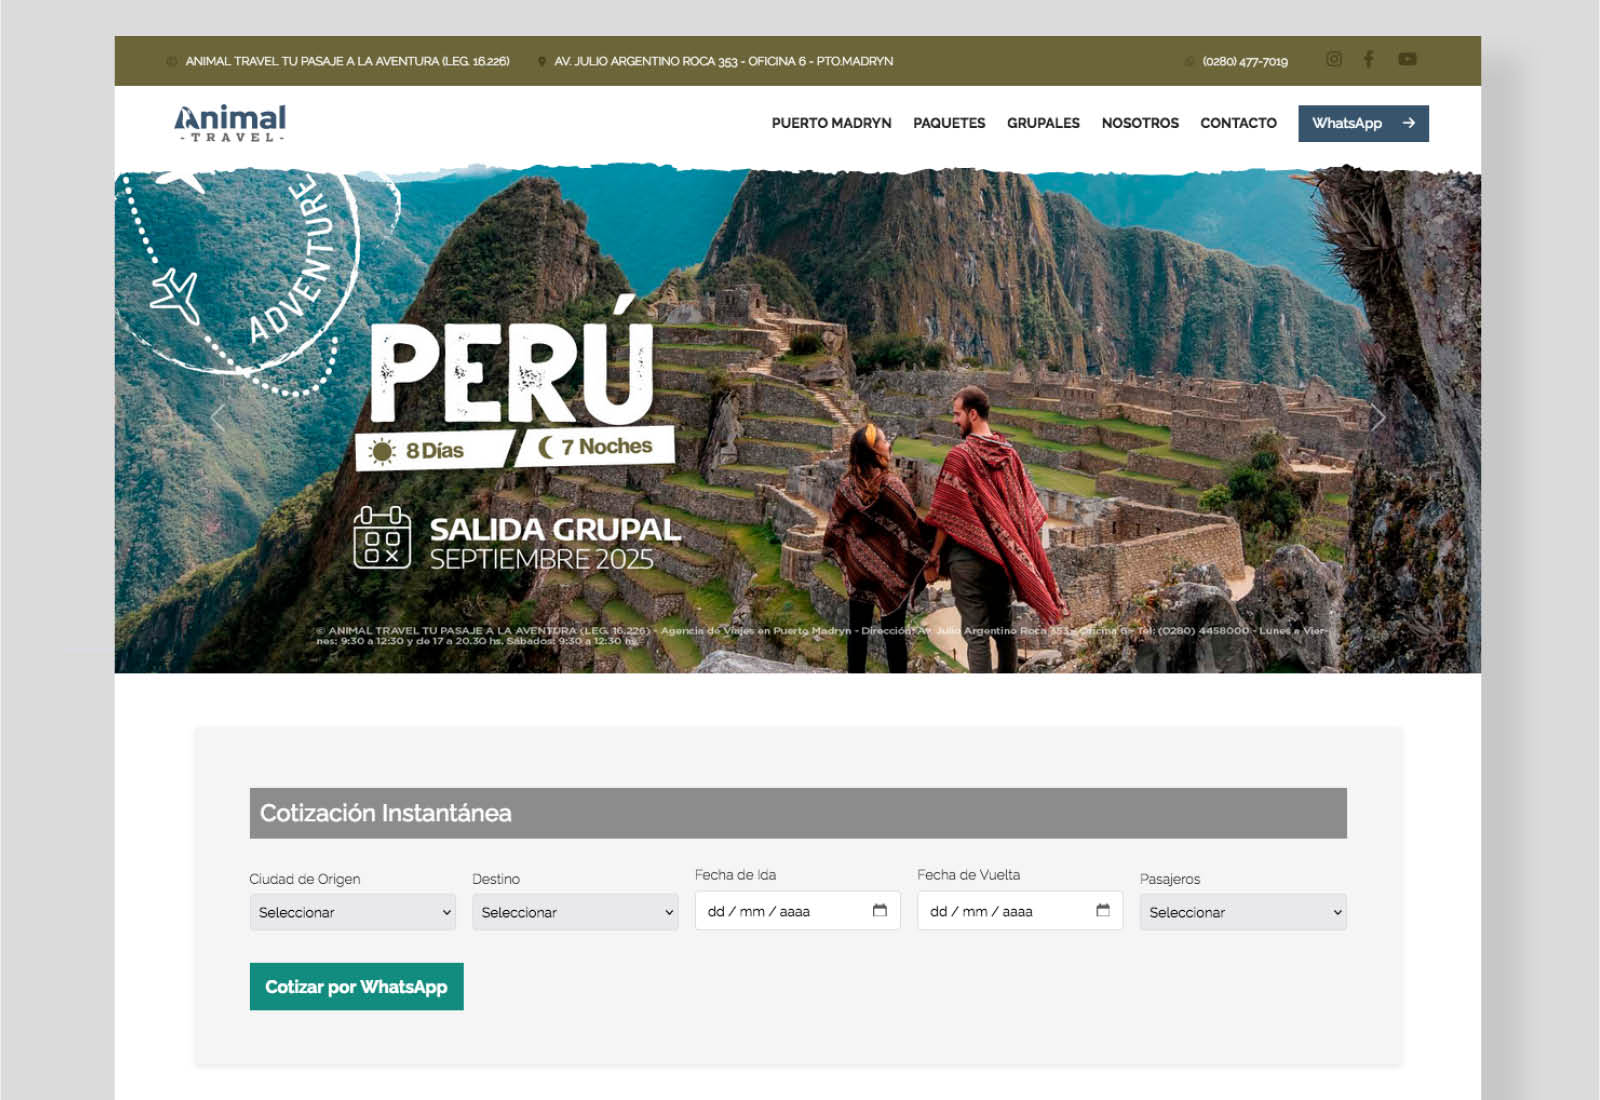The image size is (1600, 1100).
Task: Open the Instagram icon in top bar
Action: [1334, 59]
